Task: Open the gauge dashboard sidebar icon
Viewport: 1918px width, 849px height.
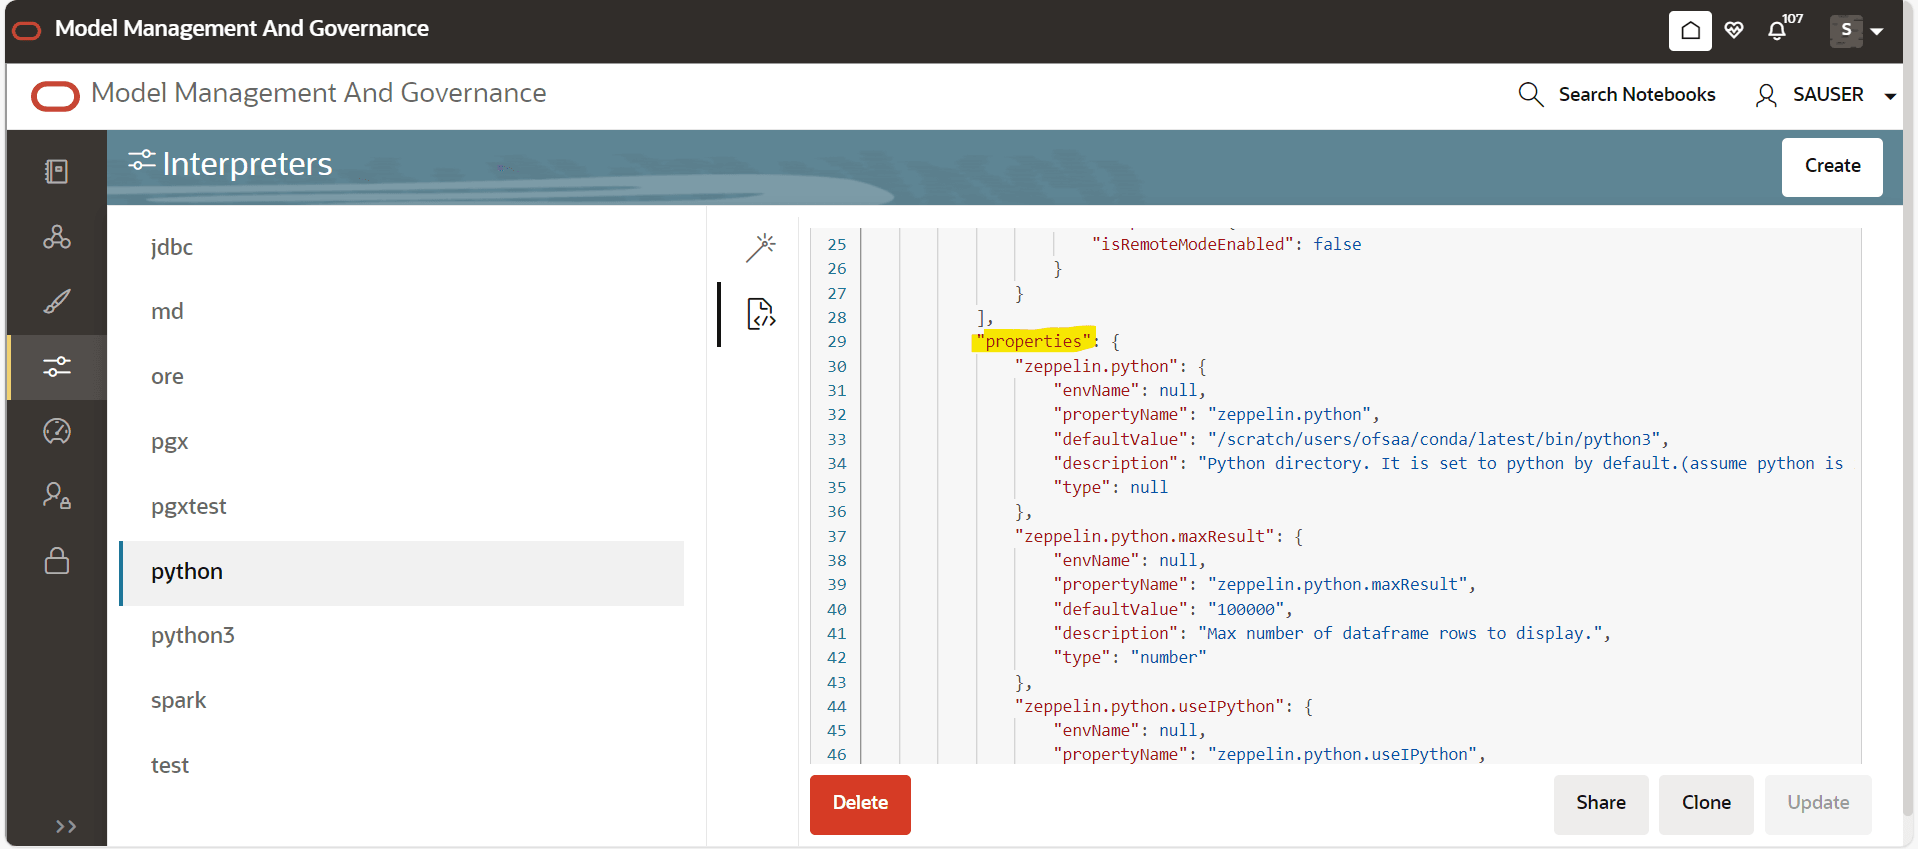Action: 57,431
